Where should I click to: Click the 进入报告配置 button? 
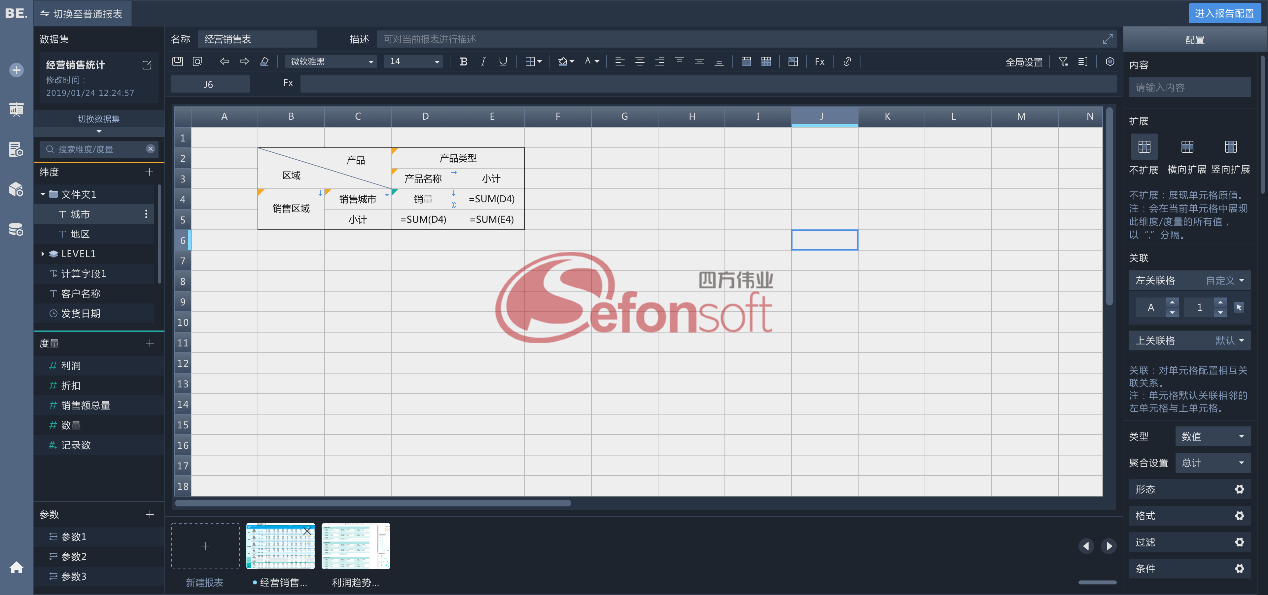point(1223,13)
